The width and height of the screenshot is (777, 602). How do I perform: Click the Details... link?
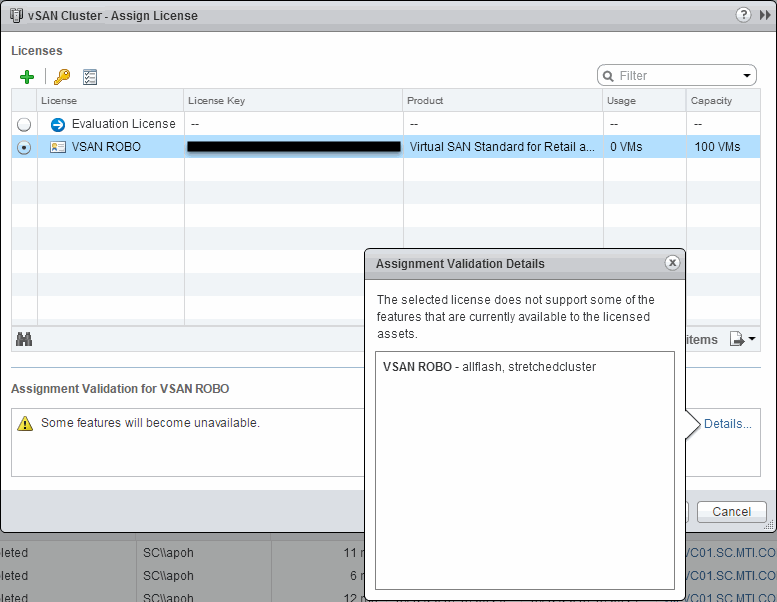[727, 424]
